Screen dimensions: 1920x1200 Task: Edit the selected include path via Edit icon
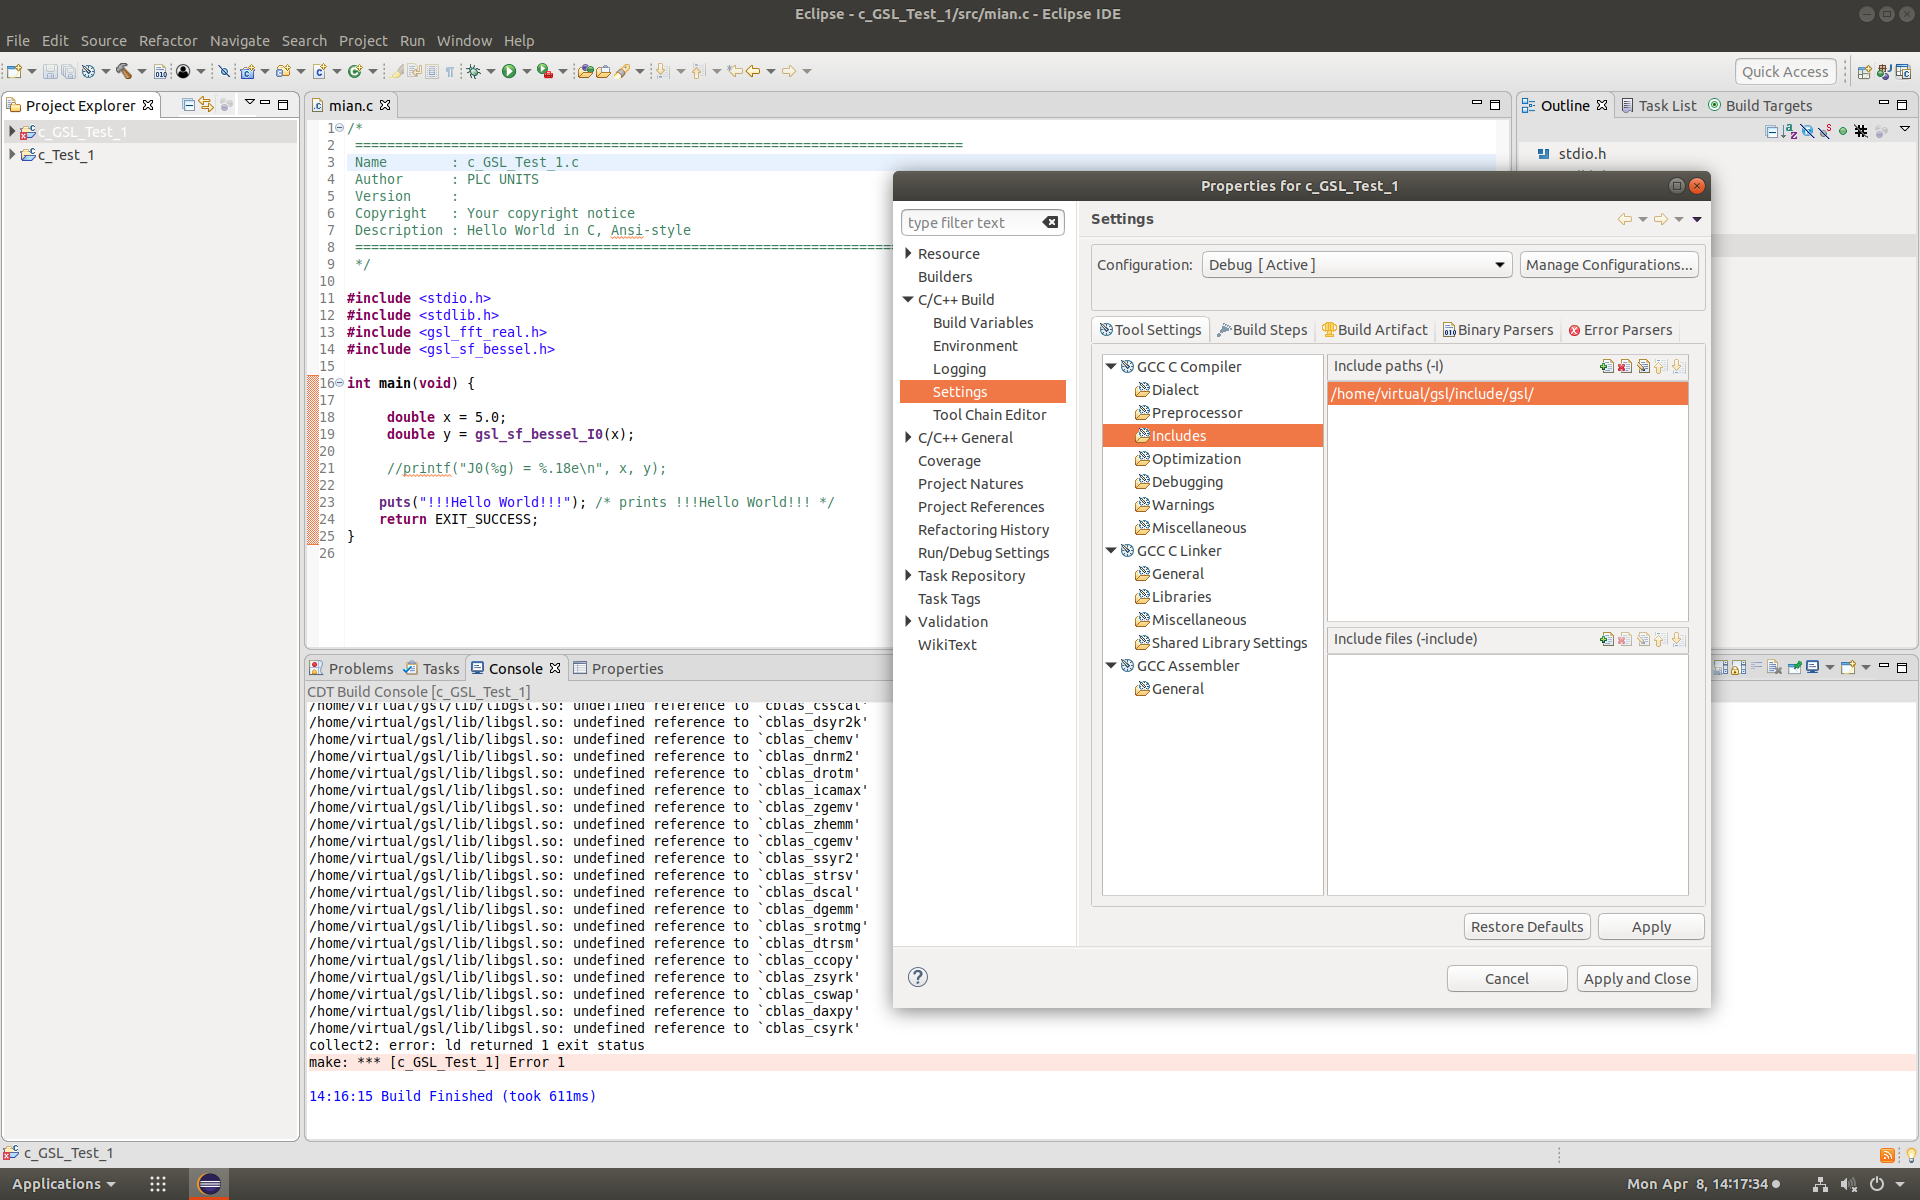1643,366
